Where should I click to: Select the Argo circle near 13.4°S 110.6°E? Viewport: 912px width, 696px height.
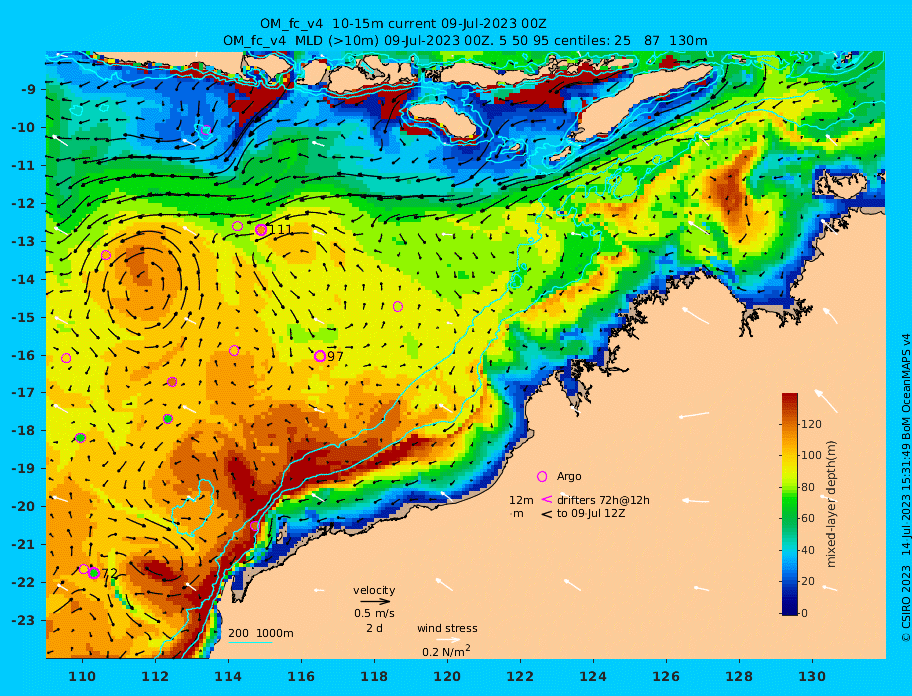106,255
